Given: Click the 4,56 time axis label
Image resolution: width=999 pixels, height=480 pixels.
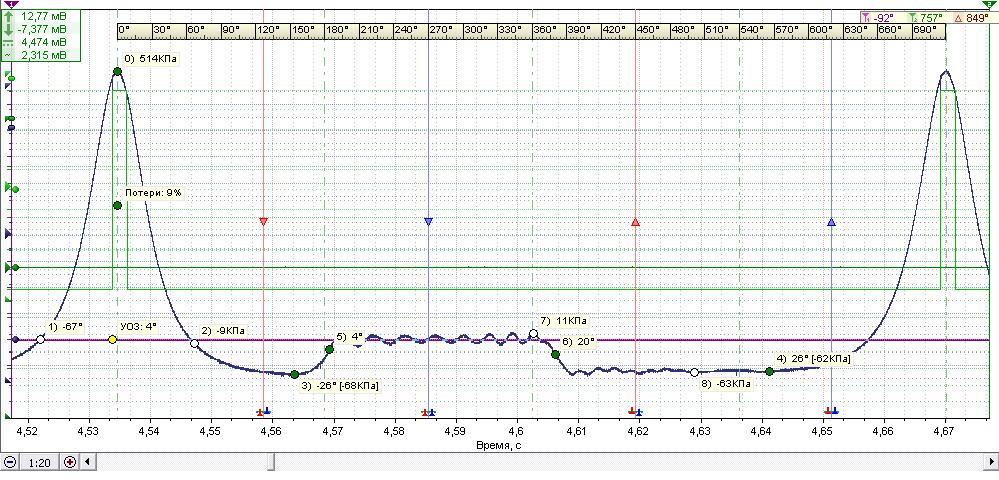Looking at the screenshot, I should [x=272, y=432].
